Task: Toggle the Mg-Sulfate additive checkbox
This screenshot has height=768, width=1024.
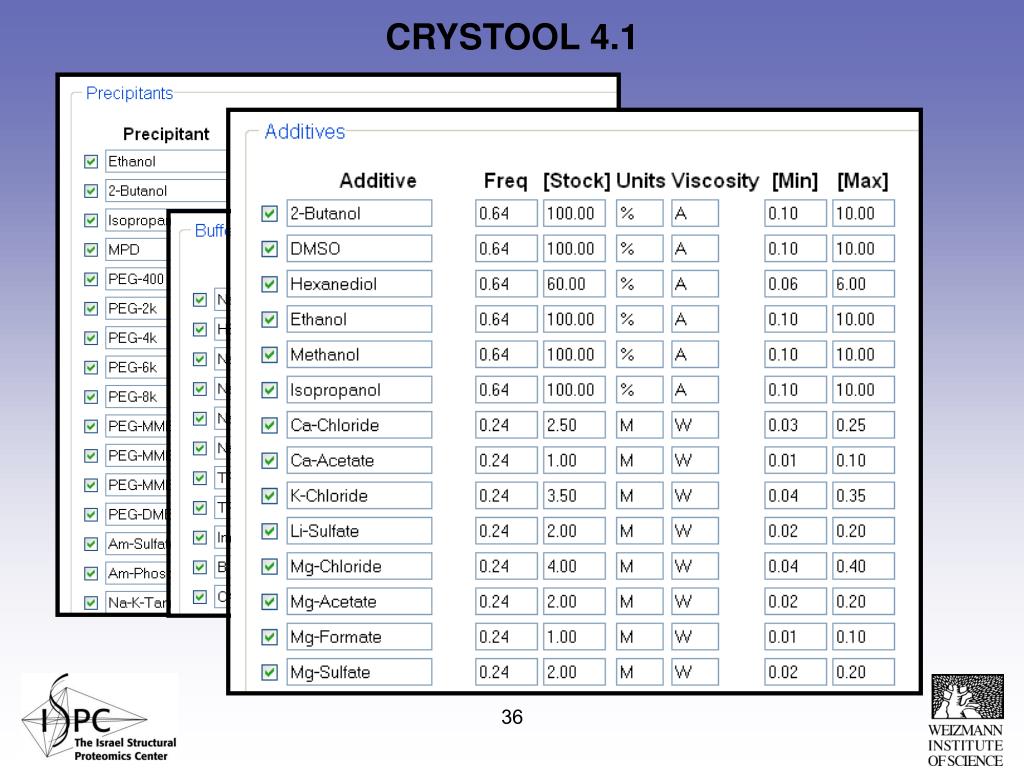Action: point(269,672)
